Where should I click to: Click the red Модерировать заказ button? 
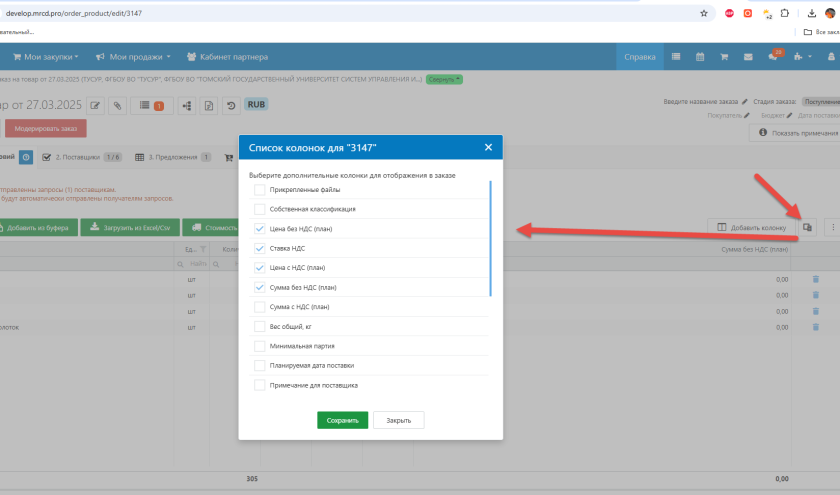(x=46, y=129)
